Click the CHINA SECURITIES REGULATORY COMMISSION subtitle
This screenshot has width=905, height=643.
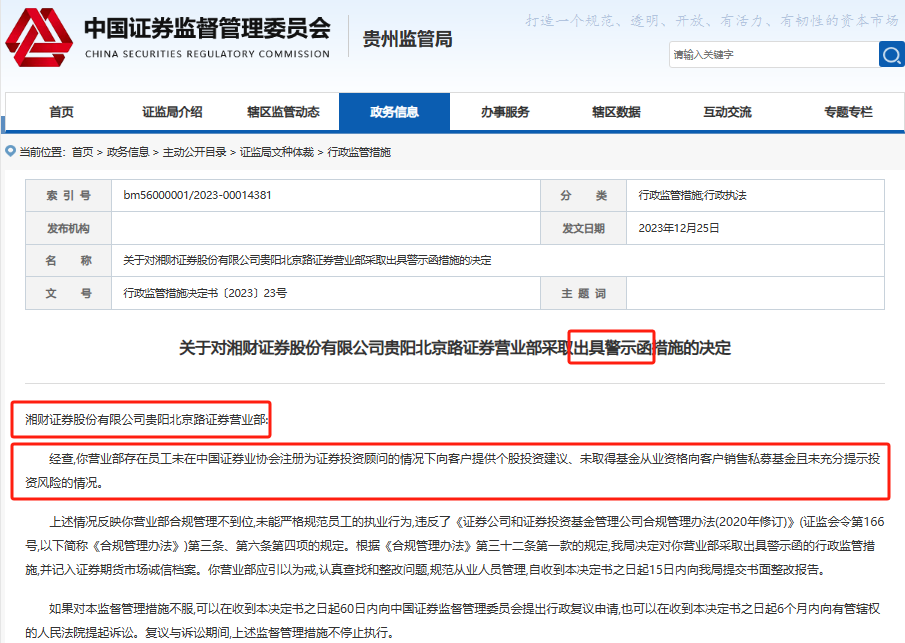point(207,54)
